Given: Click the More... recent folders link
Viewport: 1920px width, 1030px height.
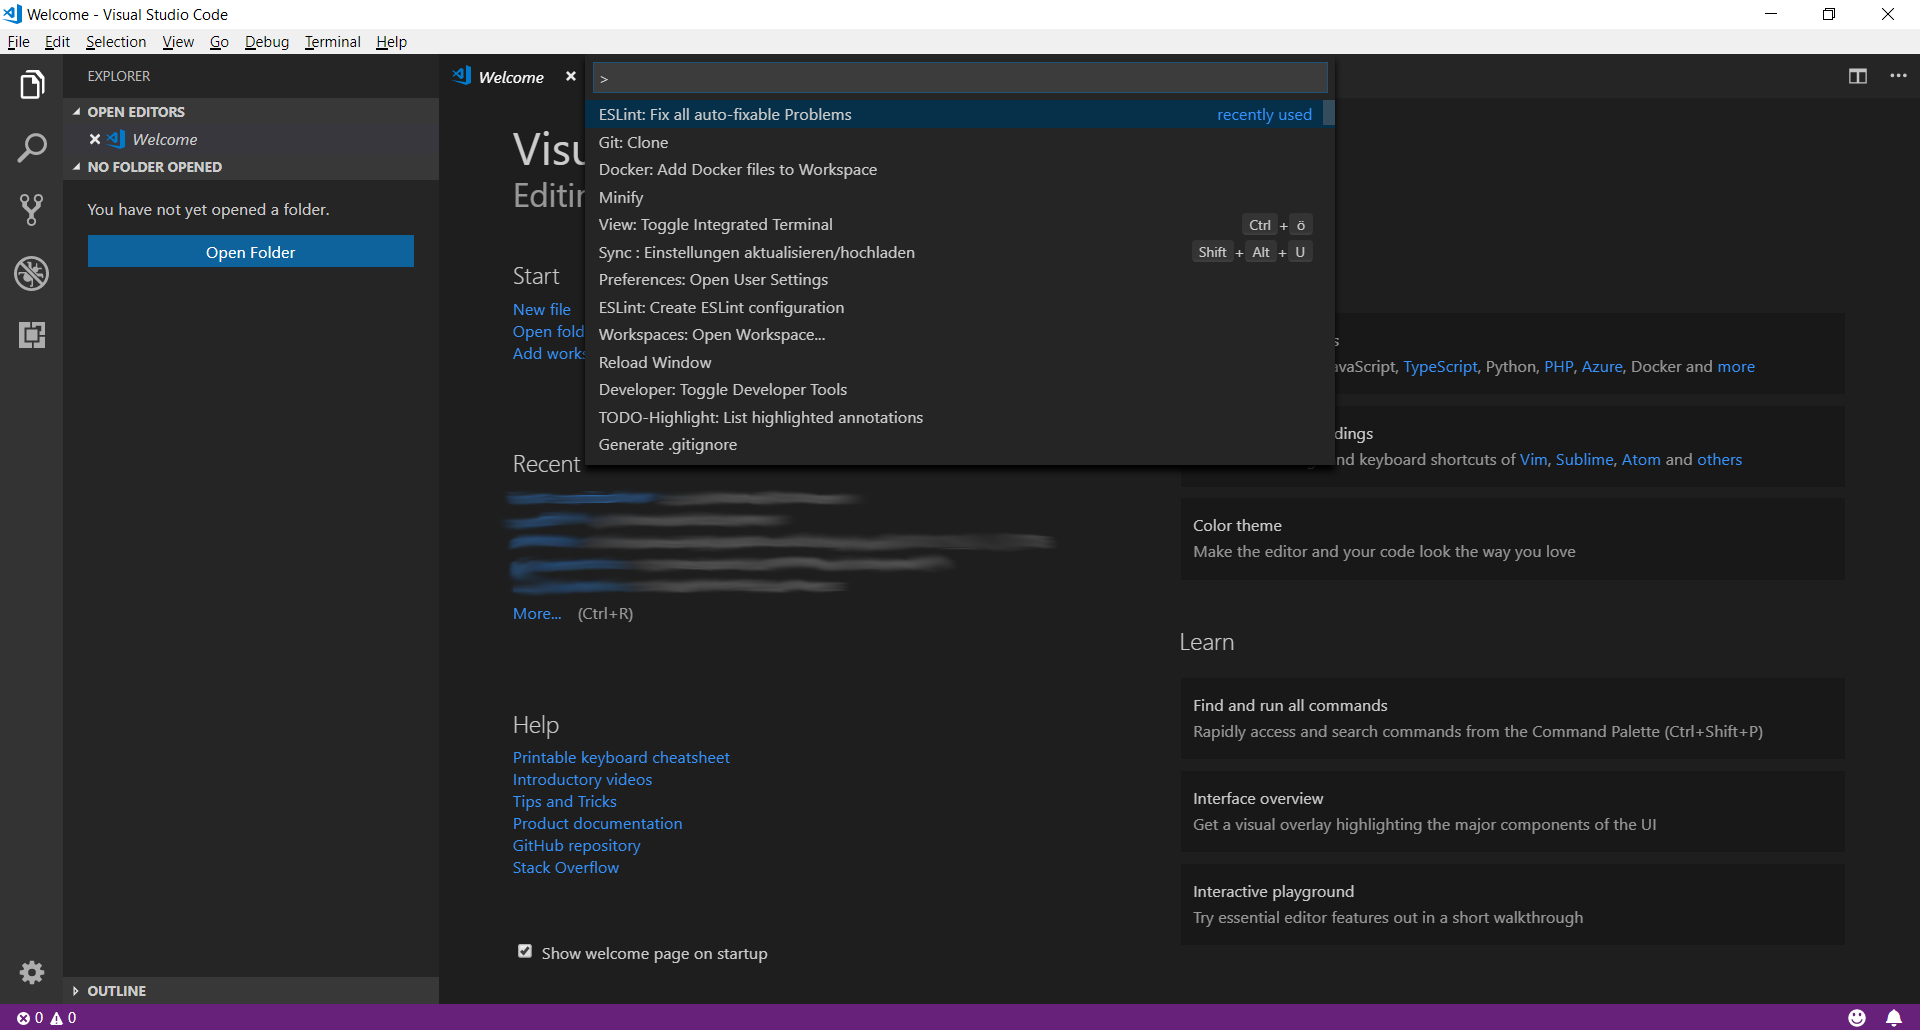Looking at the screenshot, I should click(537, 614).
